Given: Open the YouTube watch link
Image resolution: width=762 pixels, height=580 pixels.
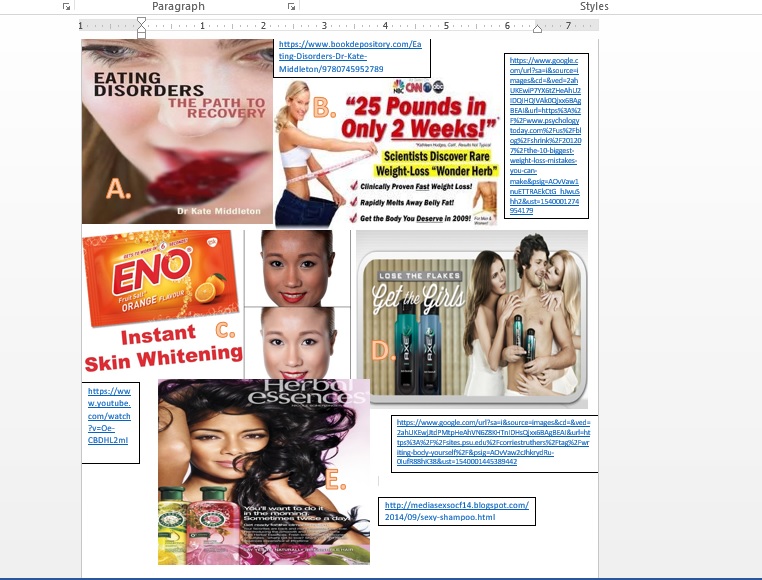Looking at the screenshot, I should point(109,416).
